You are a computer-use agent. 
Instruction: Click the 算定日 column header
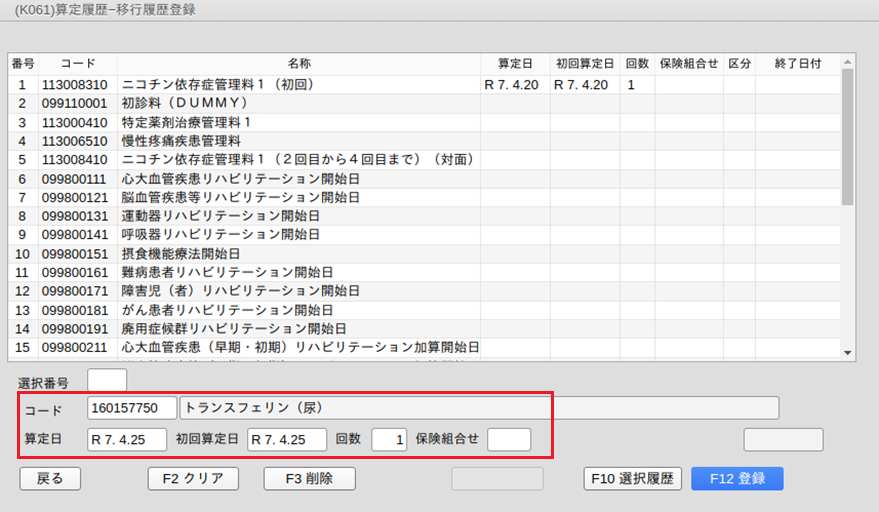[514, 63]
